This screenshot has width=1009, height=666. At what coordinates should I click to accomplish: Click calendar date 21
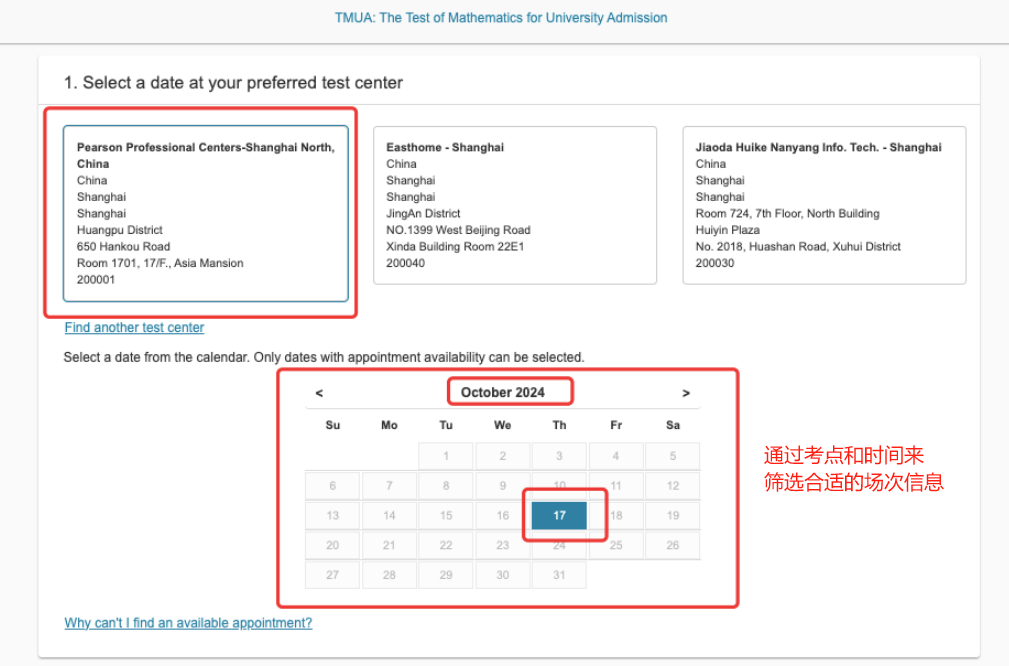pyautogui.click(x=389, y=545)
